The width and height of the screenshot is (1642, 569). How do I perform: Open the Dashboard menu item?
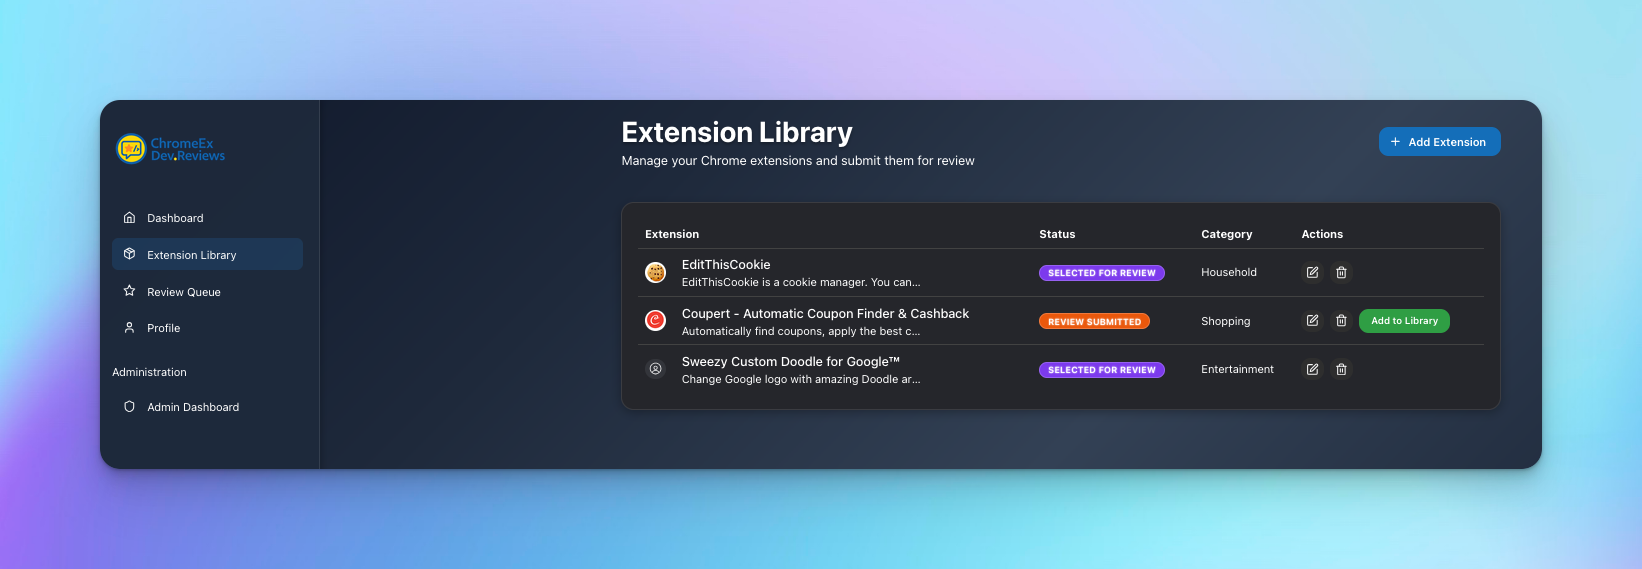[207, 217]
